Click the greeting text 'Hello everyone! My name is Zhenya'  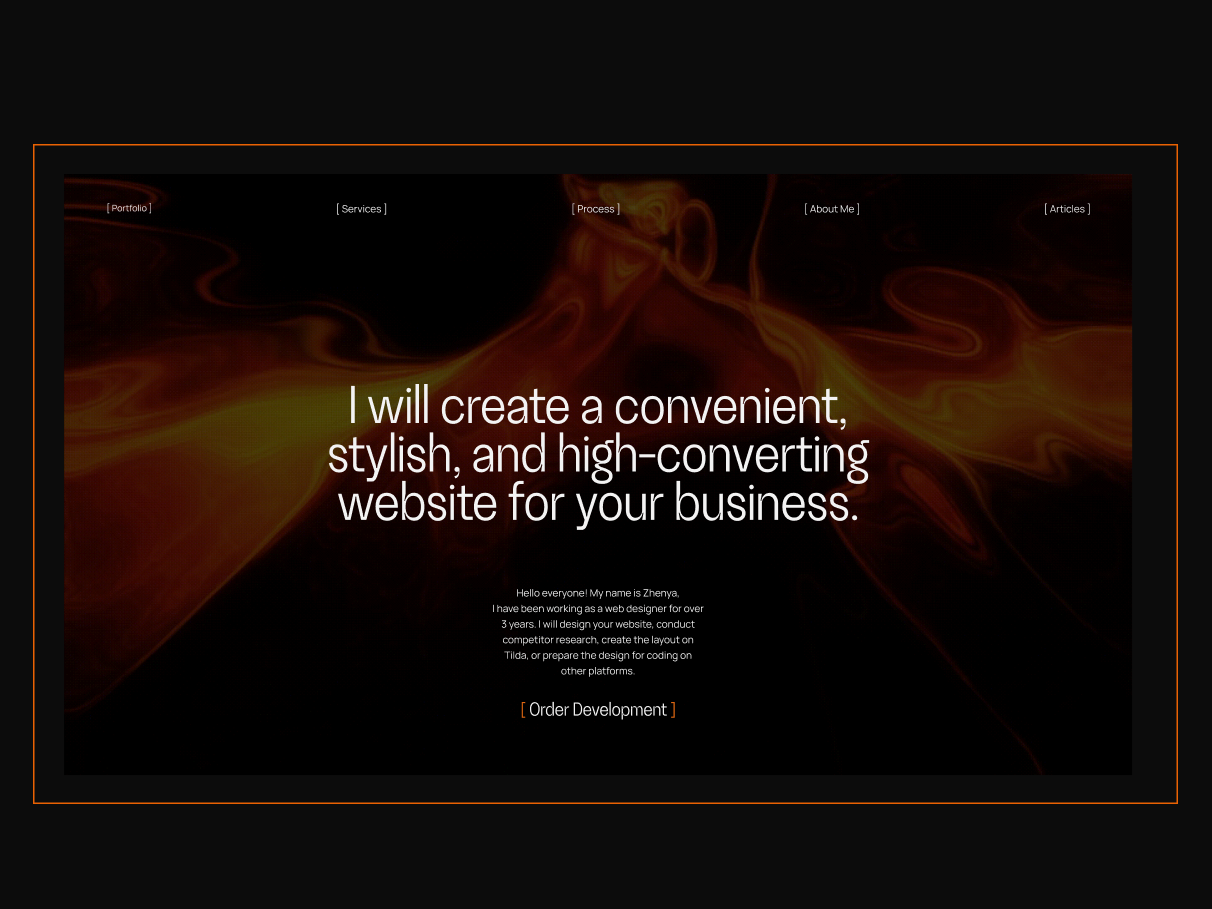coord(598,592)
